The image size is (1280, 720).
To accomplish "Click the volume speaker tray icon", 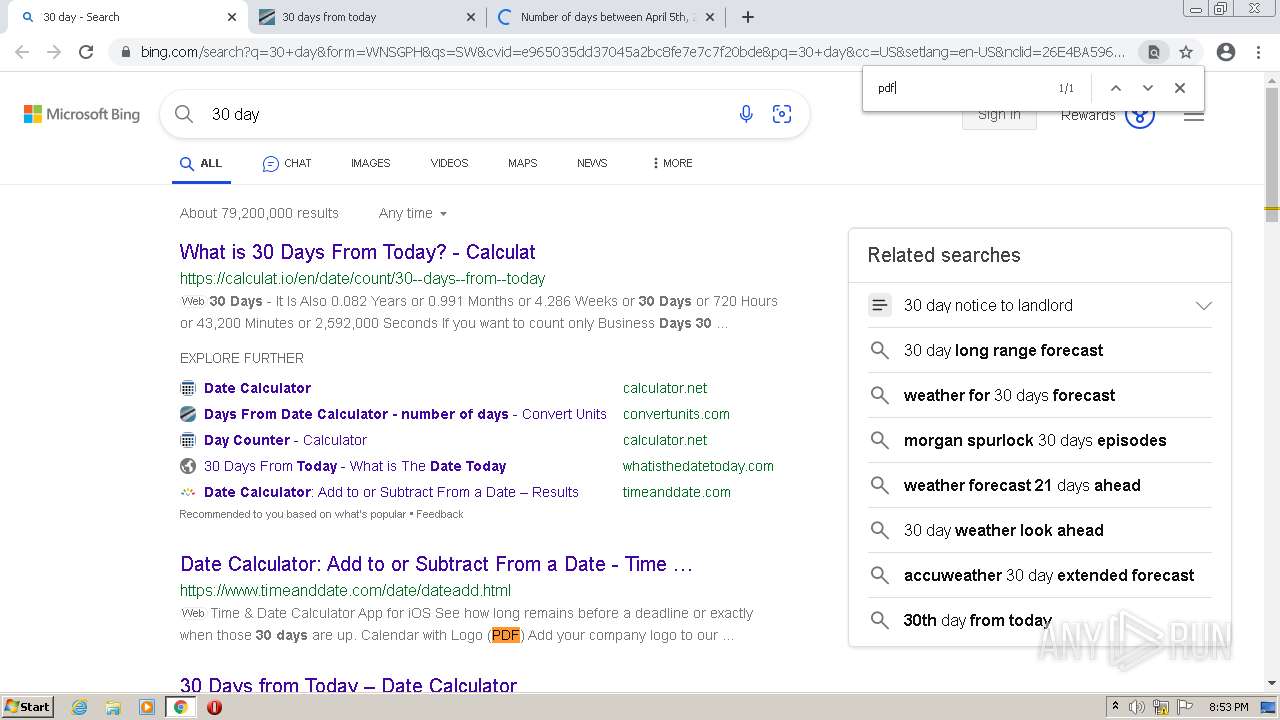I will click(x=1137, y=707).
